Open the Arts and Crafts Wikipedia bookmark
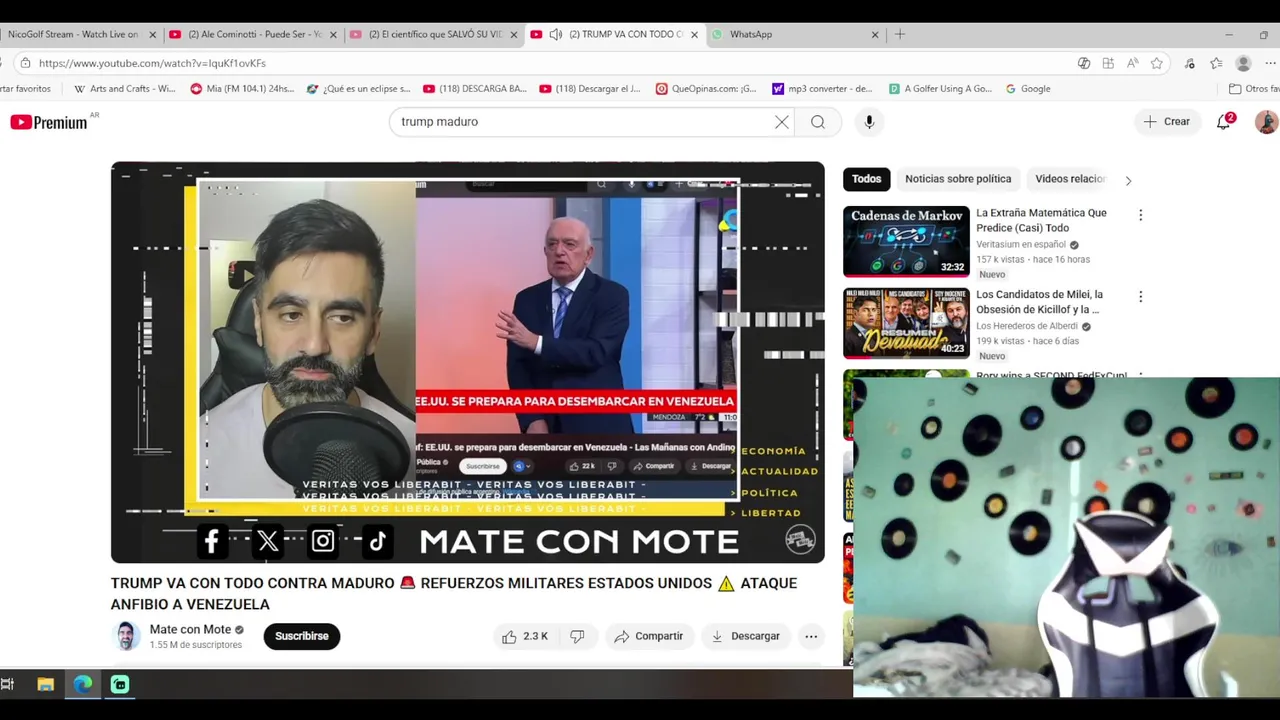 coord(126,88)
